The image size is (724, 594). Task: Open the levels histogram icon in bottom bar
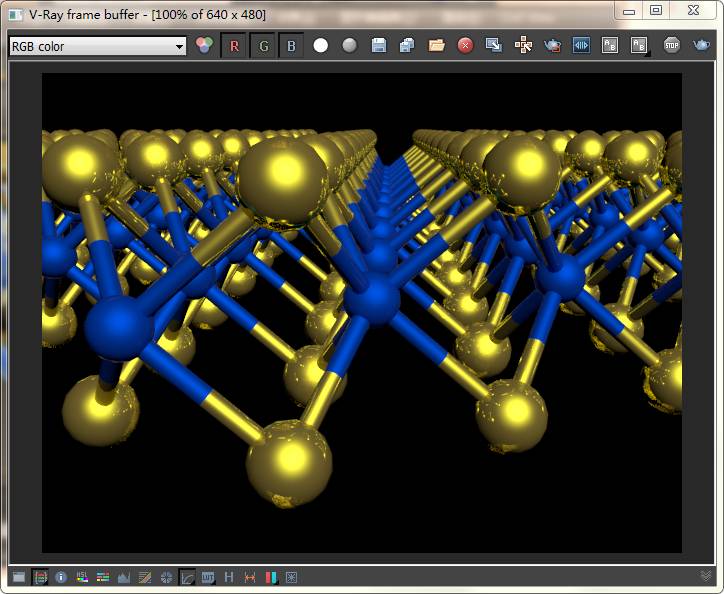[x=124, y=577]
